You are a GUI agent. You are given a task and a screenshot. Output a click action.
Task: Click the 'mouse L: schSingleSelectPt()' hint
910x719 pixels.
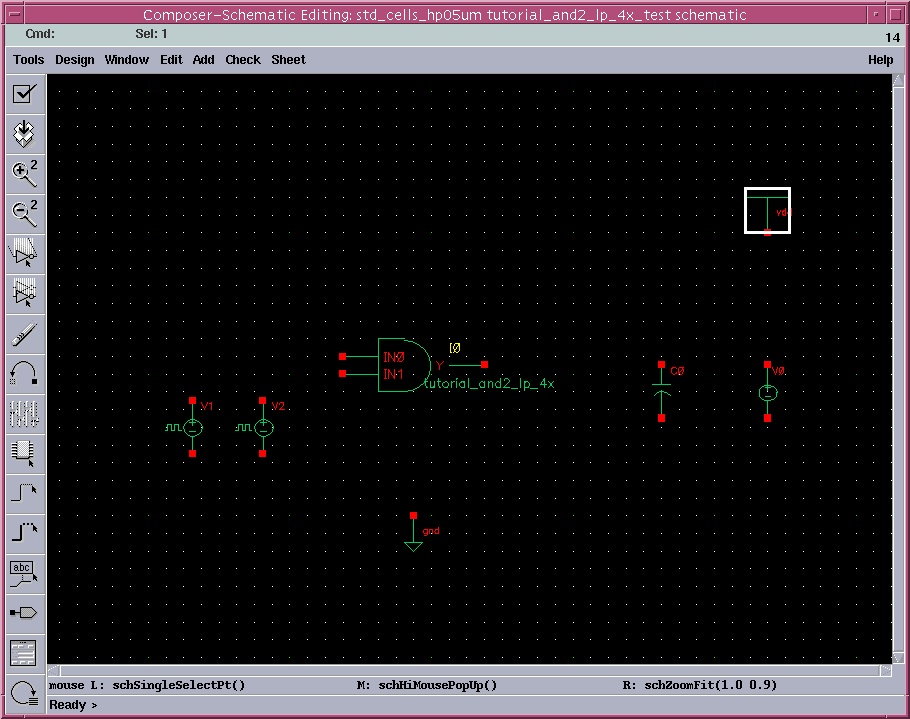pyautogui.click(x=147, y=685)
